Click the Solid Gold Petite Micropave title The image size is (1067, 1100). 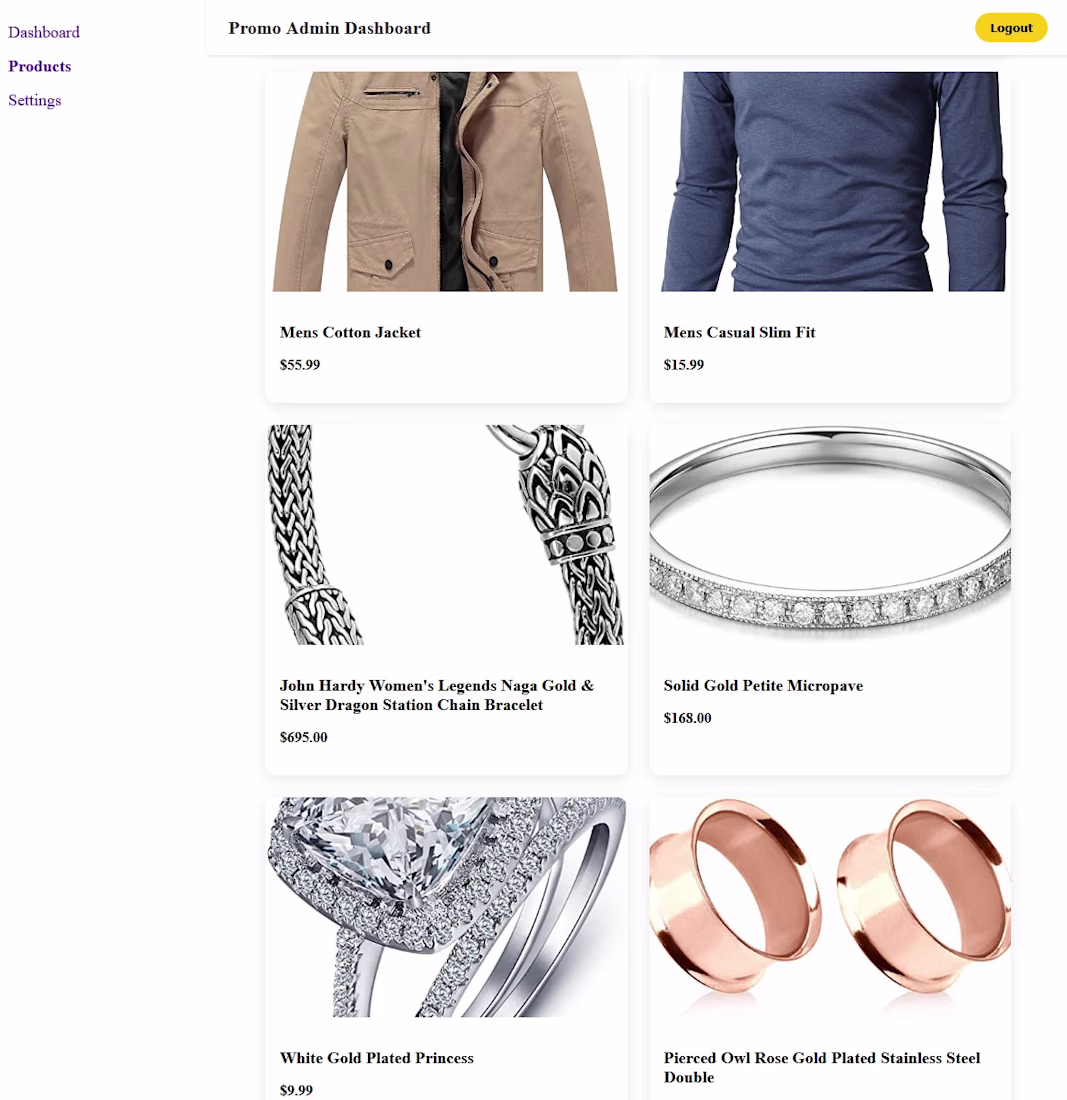tap(763, 685)
